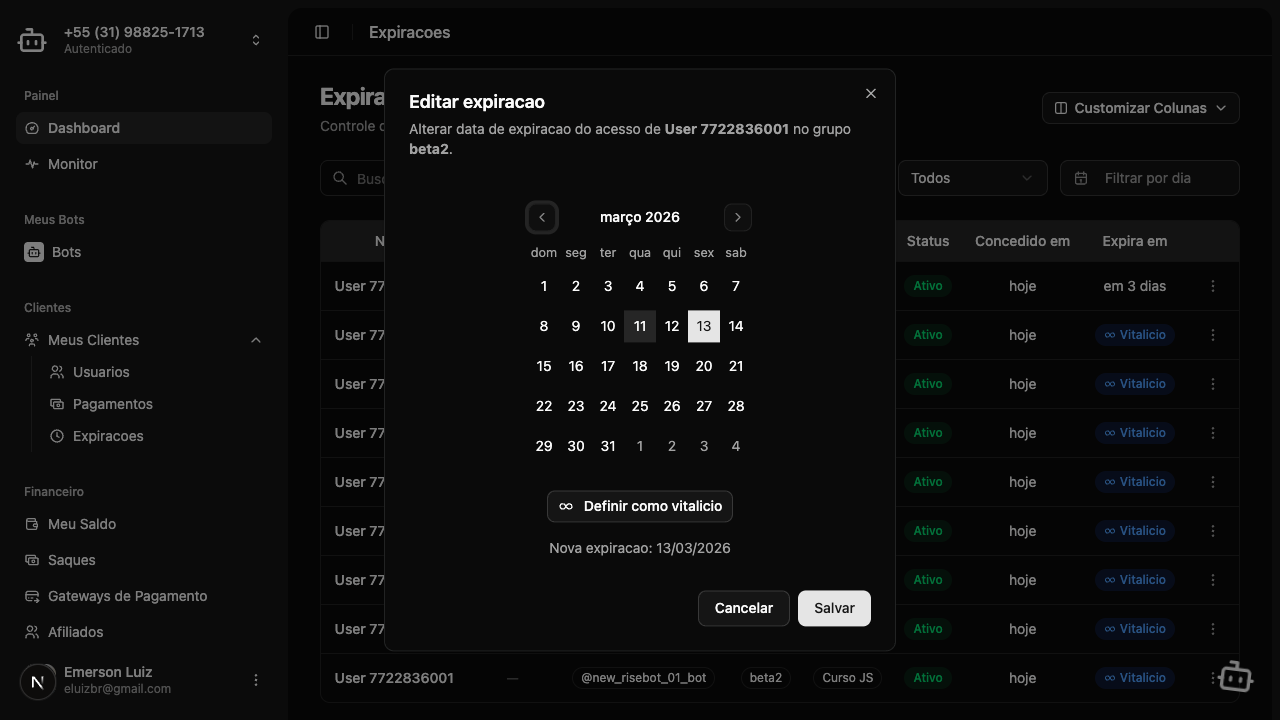The height and width of the screenshot is (720, 1280).
Task: Toggle the sidebar panel icon
Action: (x=322, y=32)
